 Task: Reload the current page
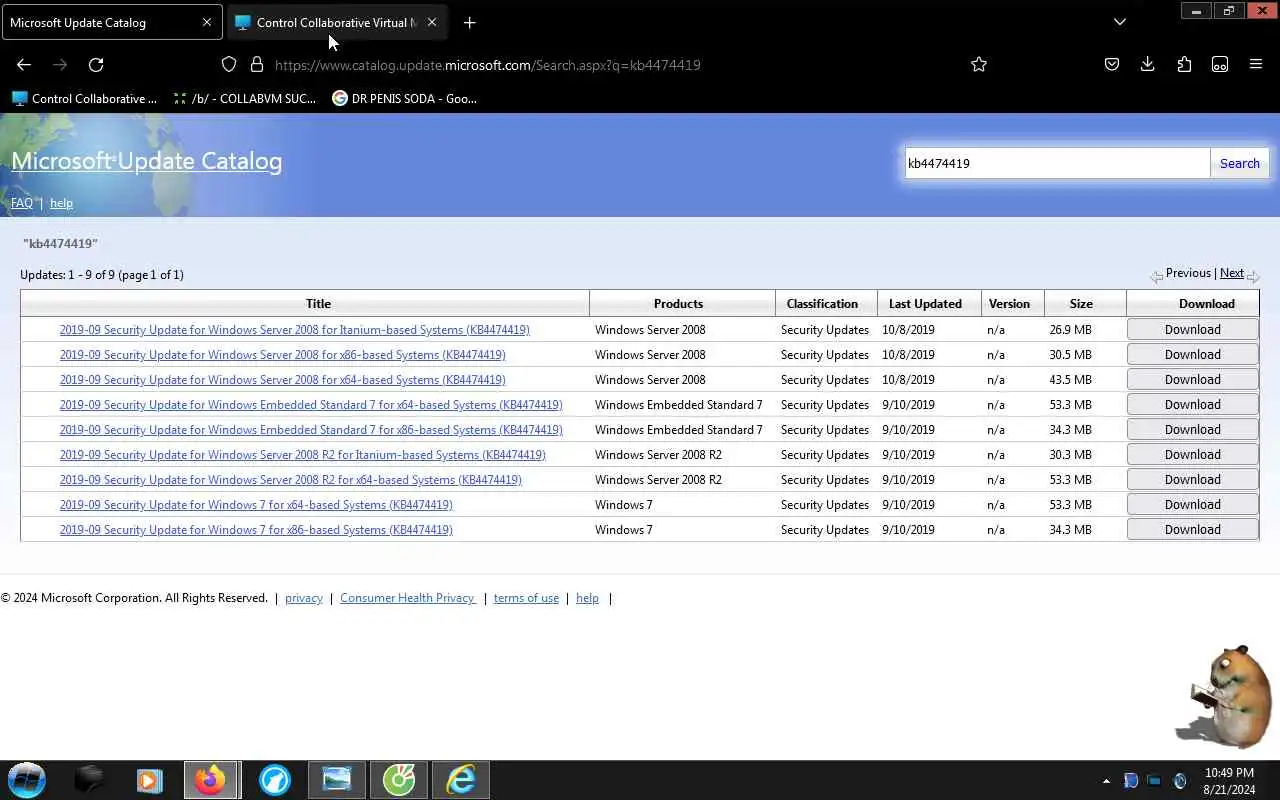click(96, 64)
